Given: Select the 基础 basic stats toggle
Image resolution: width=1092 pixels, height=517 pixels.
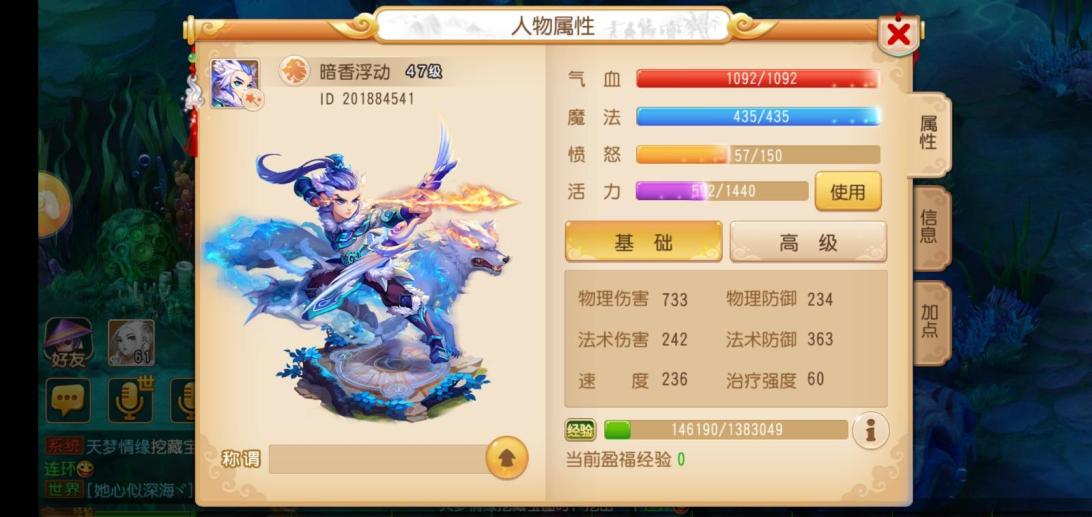Looking at the screenshot, I should coord(644,242).
